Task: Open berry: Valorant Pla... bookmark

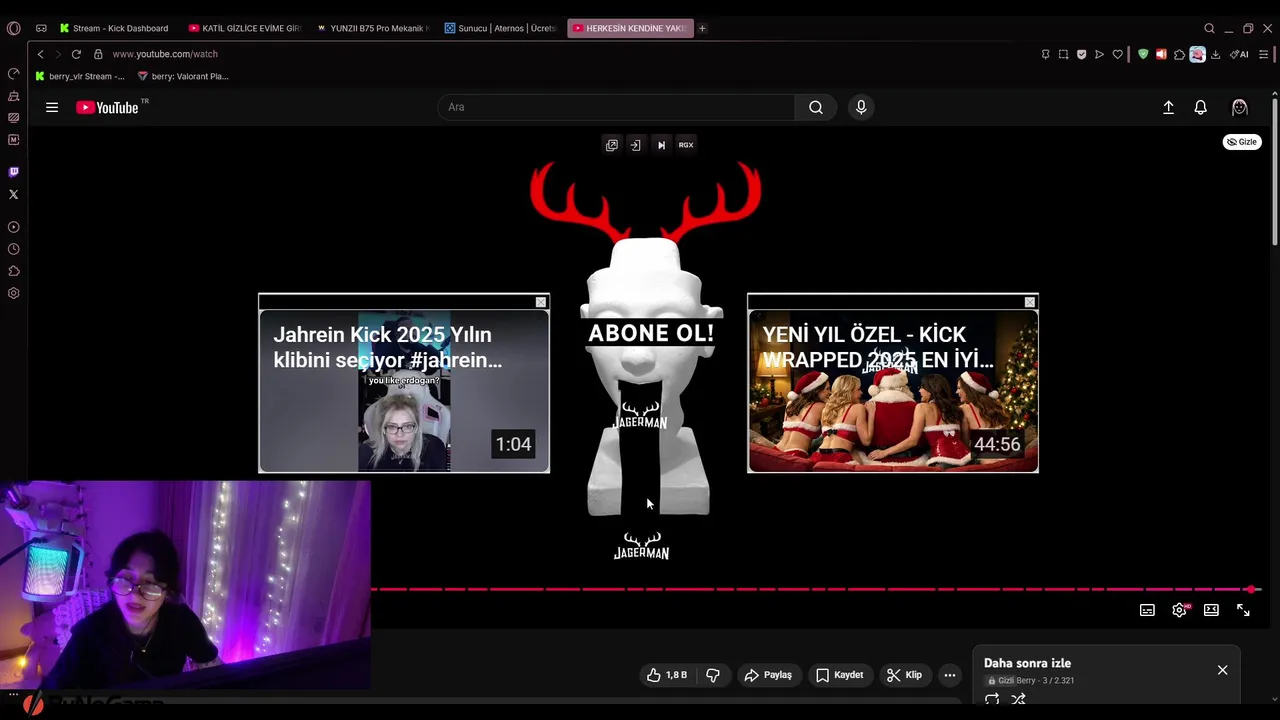Action: [x=183, y=76]
